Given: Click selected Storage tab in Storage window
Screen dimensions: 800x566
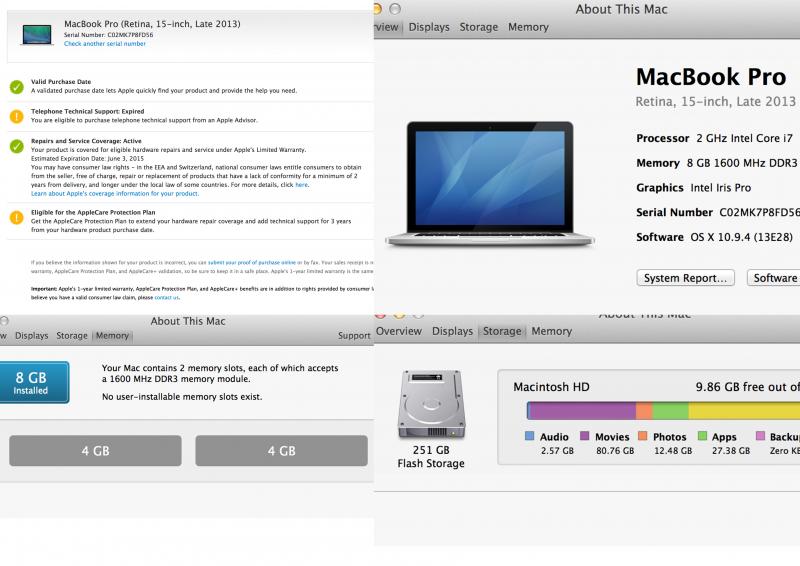Looking at the screenshot, I should [x=502, y=331].
